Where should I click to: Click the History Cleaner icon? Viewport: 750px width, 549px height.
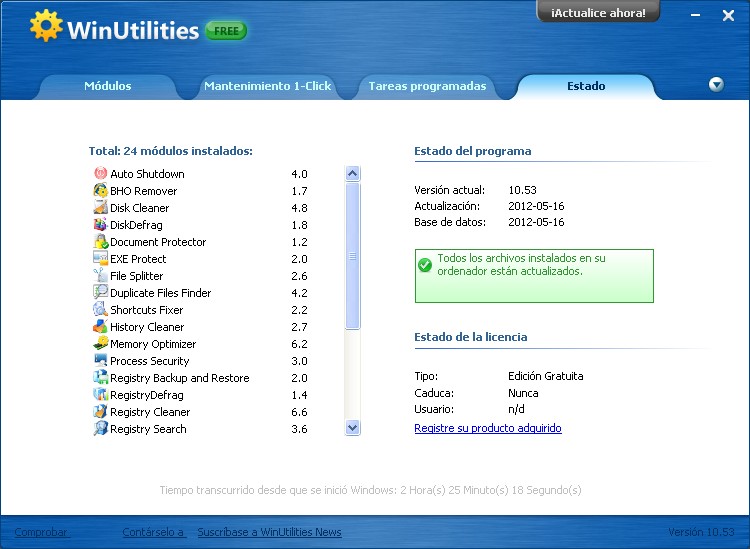coord(100,326)
